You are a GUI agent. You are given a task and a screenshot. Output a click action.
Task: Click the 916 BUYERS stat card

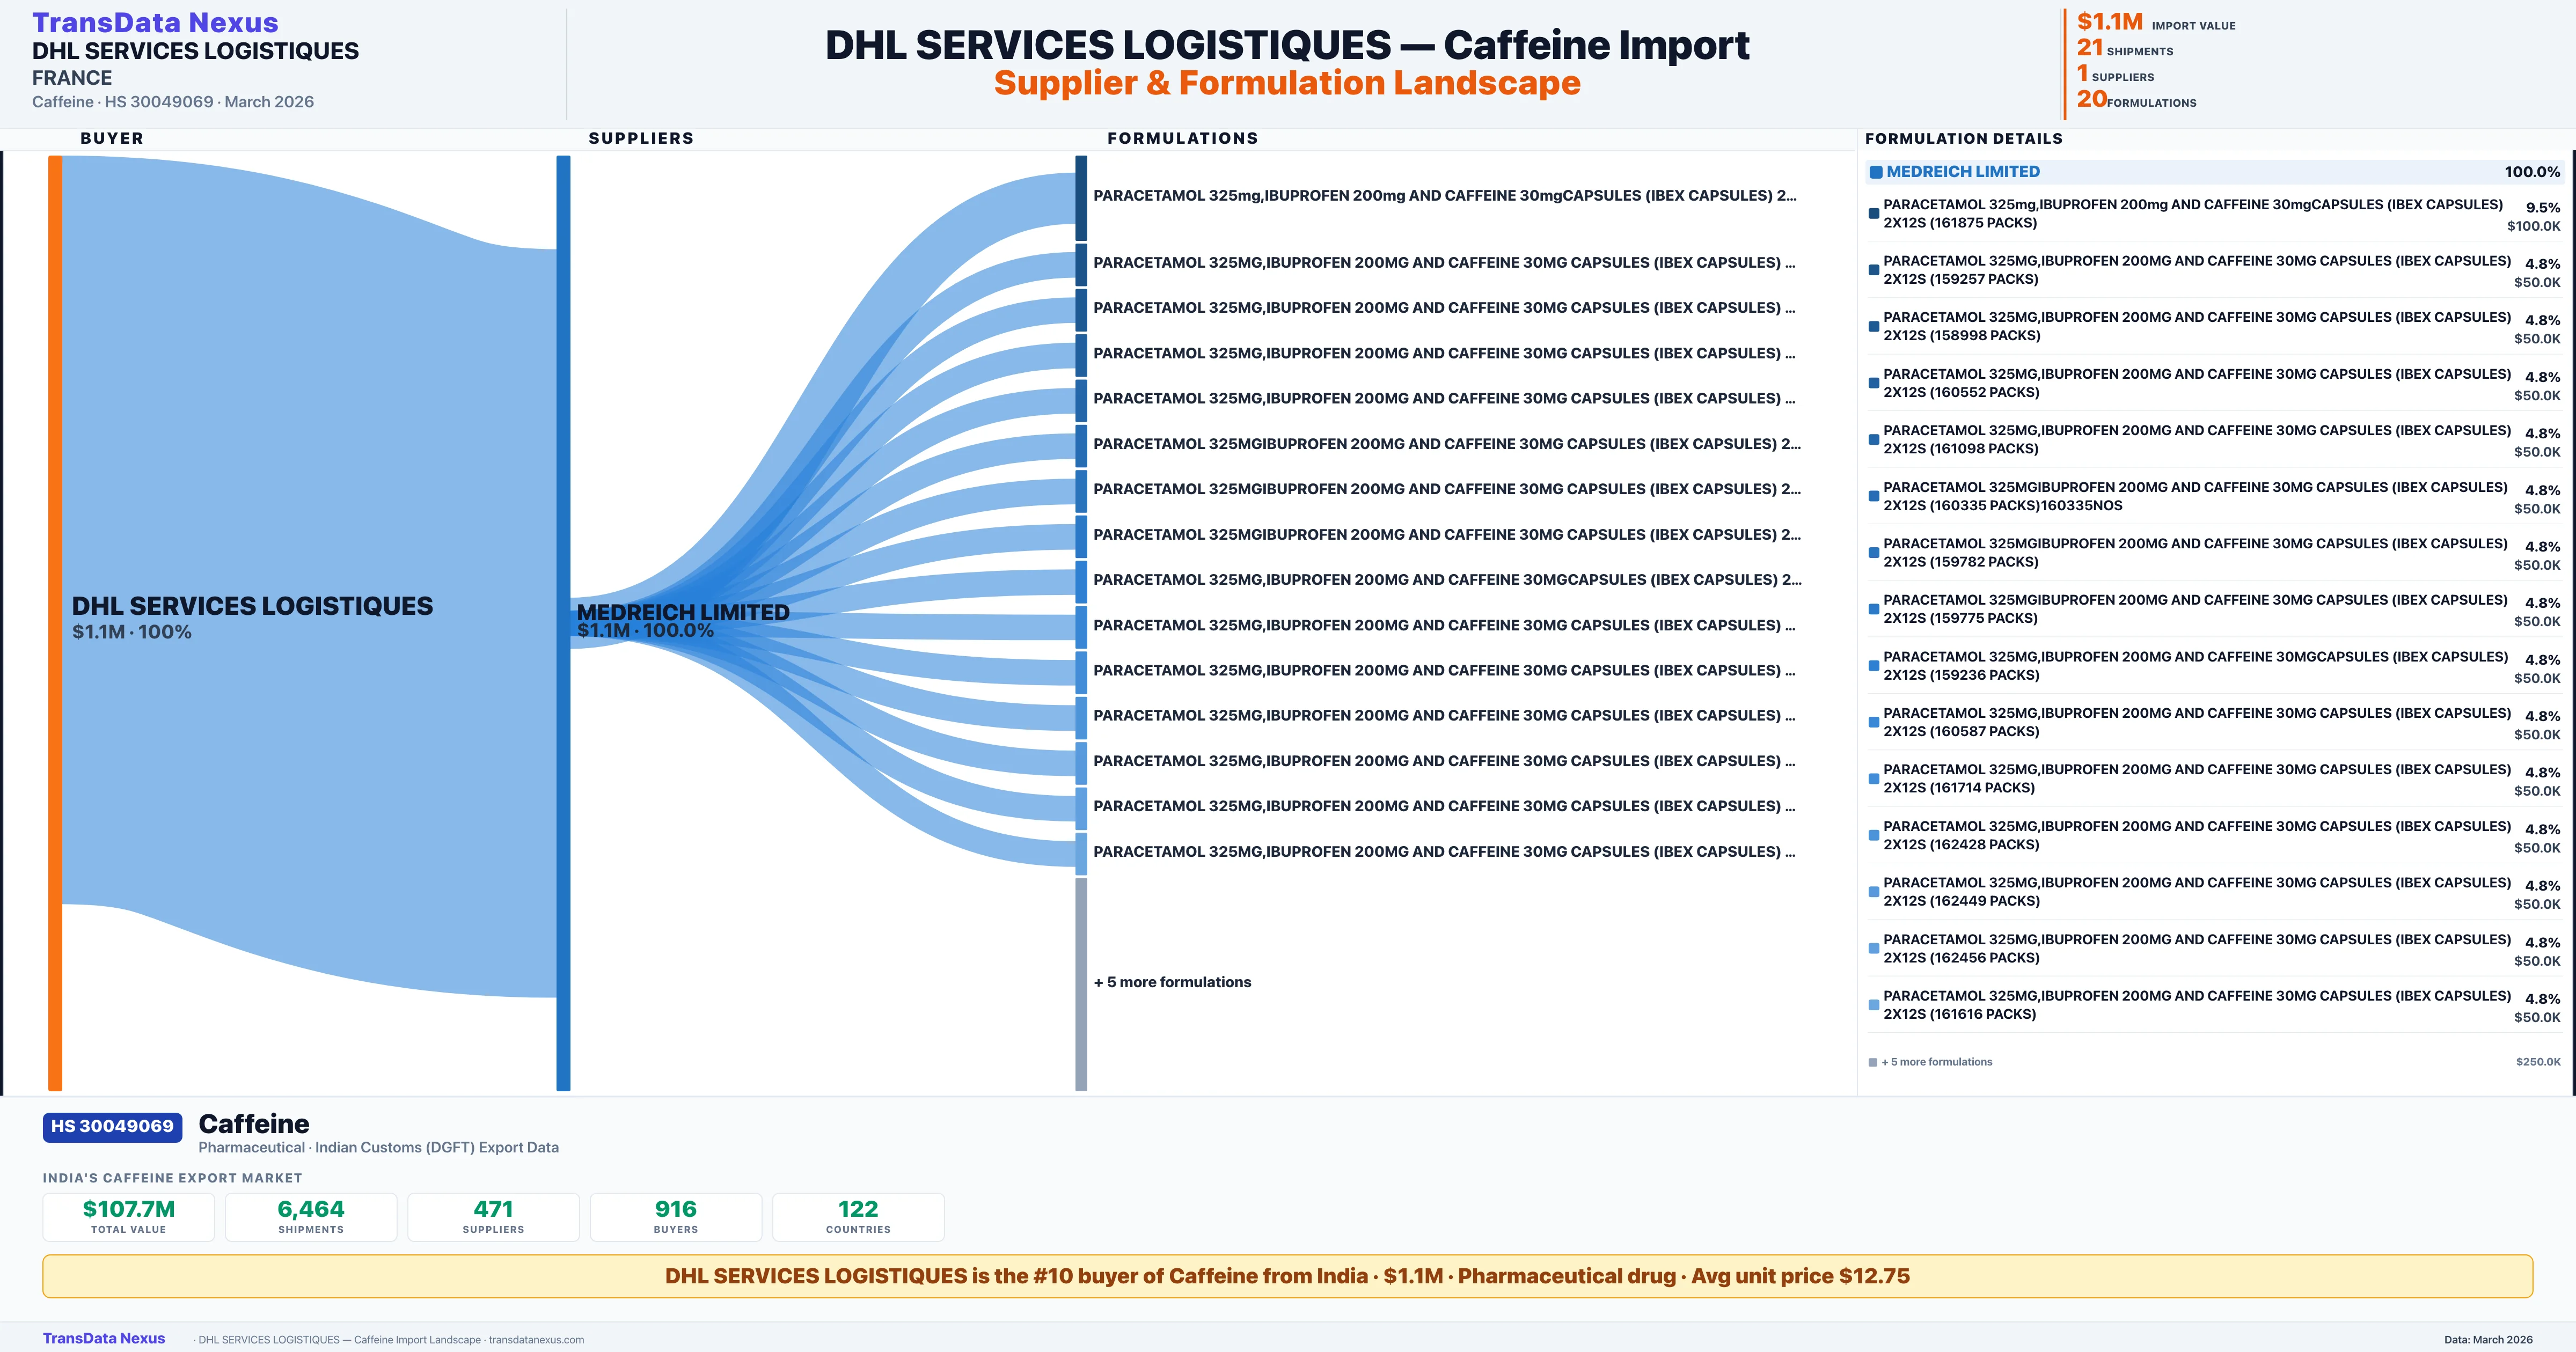676,1217
